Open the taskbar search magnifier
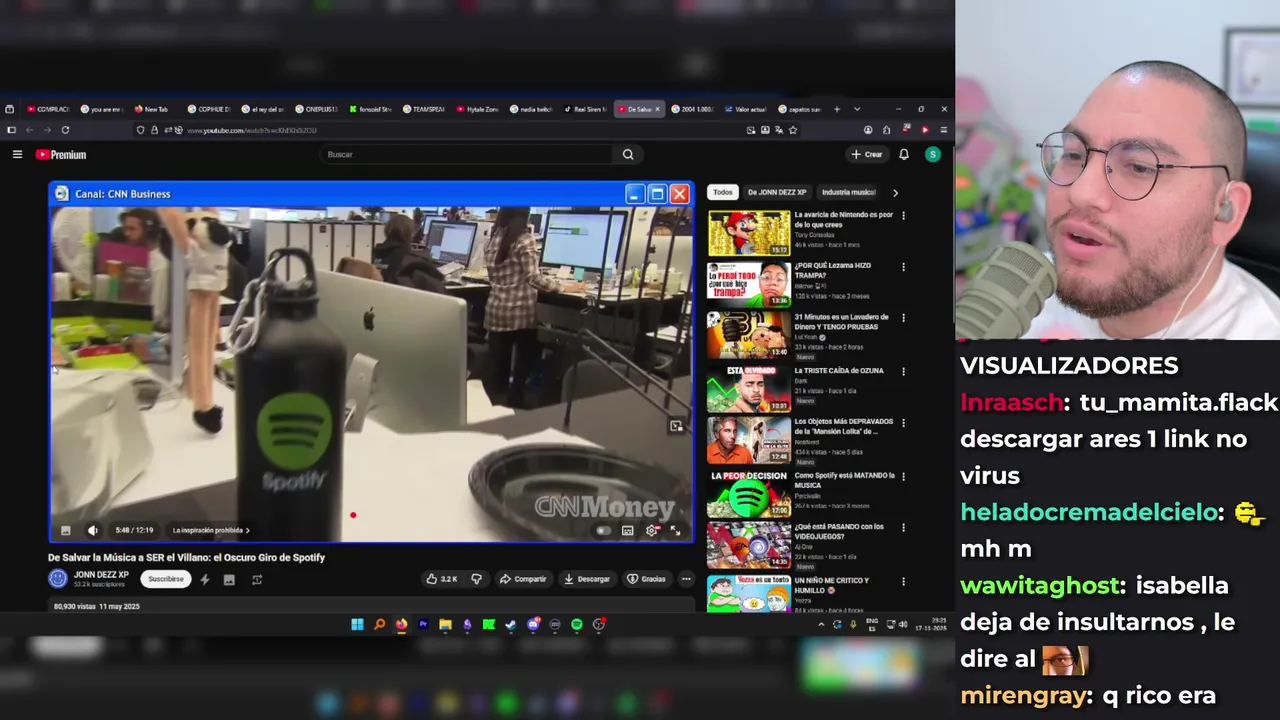 coord(379,624)
